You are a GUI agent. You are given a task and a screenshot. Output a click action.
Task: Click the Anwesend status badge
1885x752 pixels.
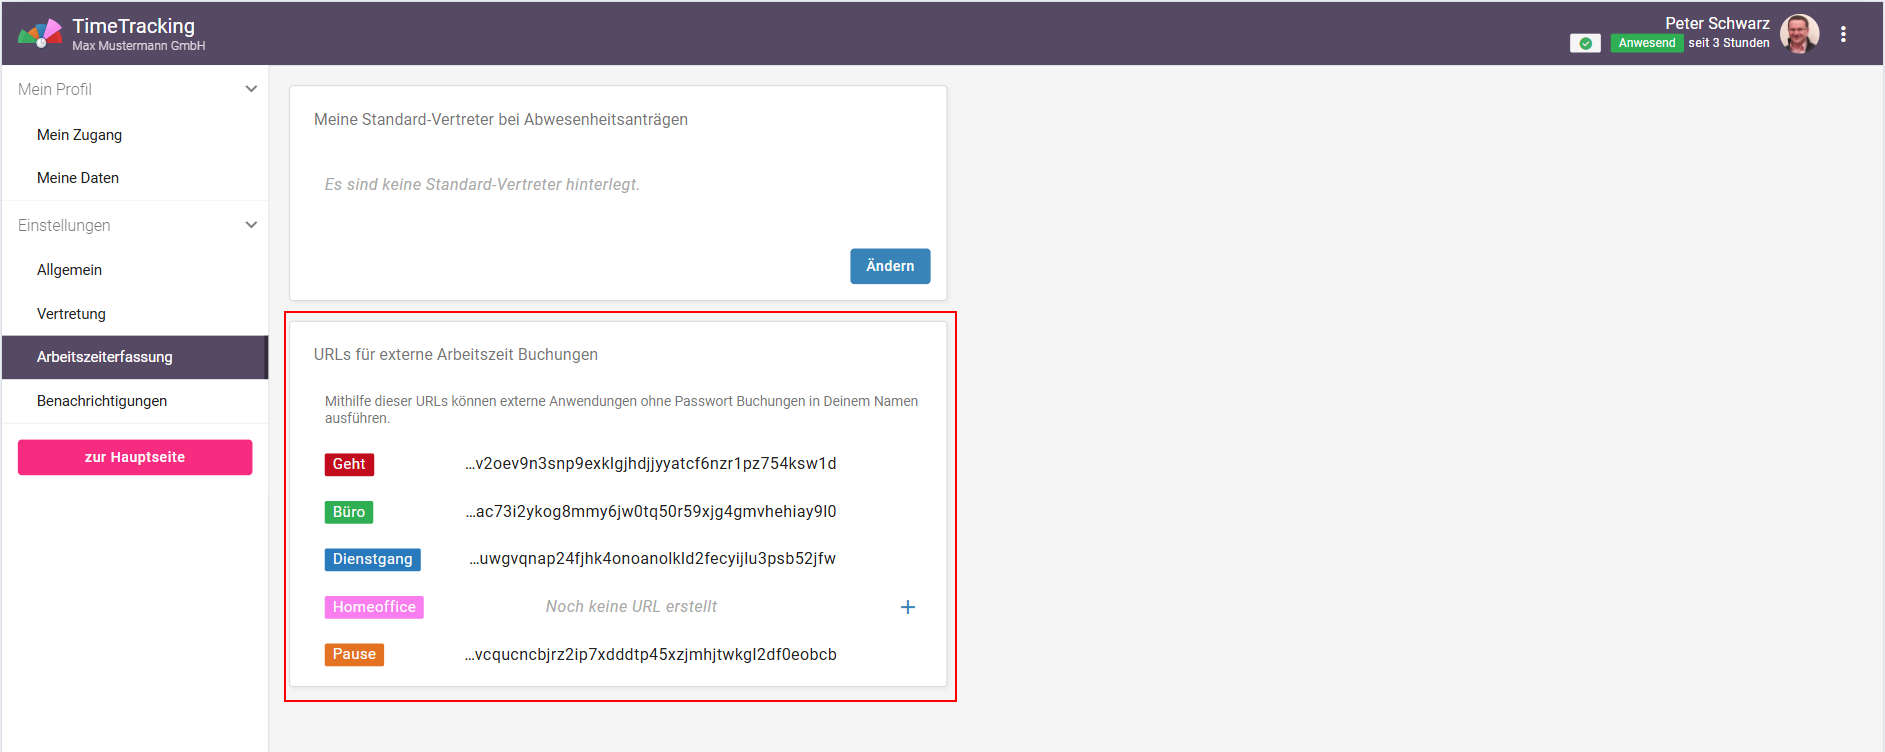(1646, 43)
